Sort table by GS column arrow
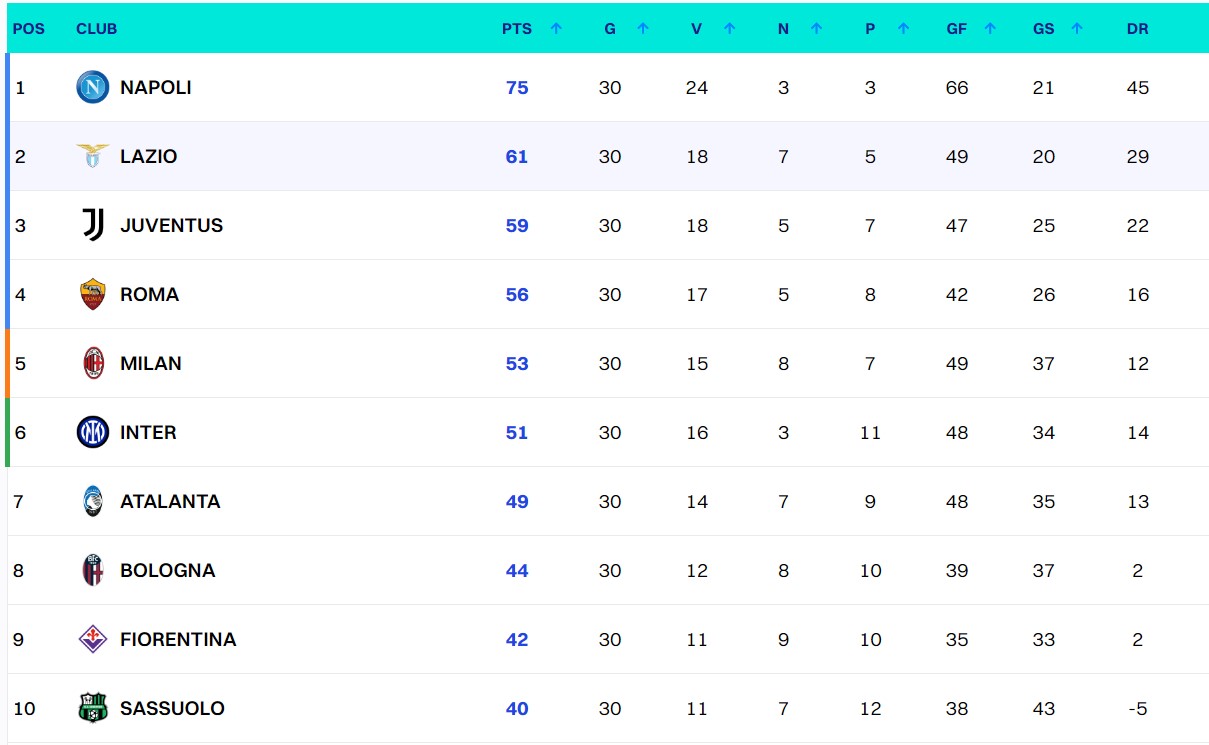The image size is (1209, 745). coord(1077,29)
